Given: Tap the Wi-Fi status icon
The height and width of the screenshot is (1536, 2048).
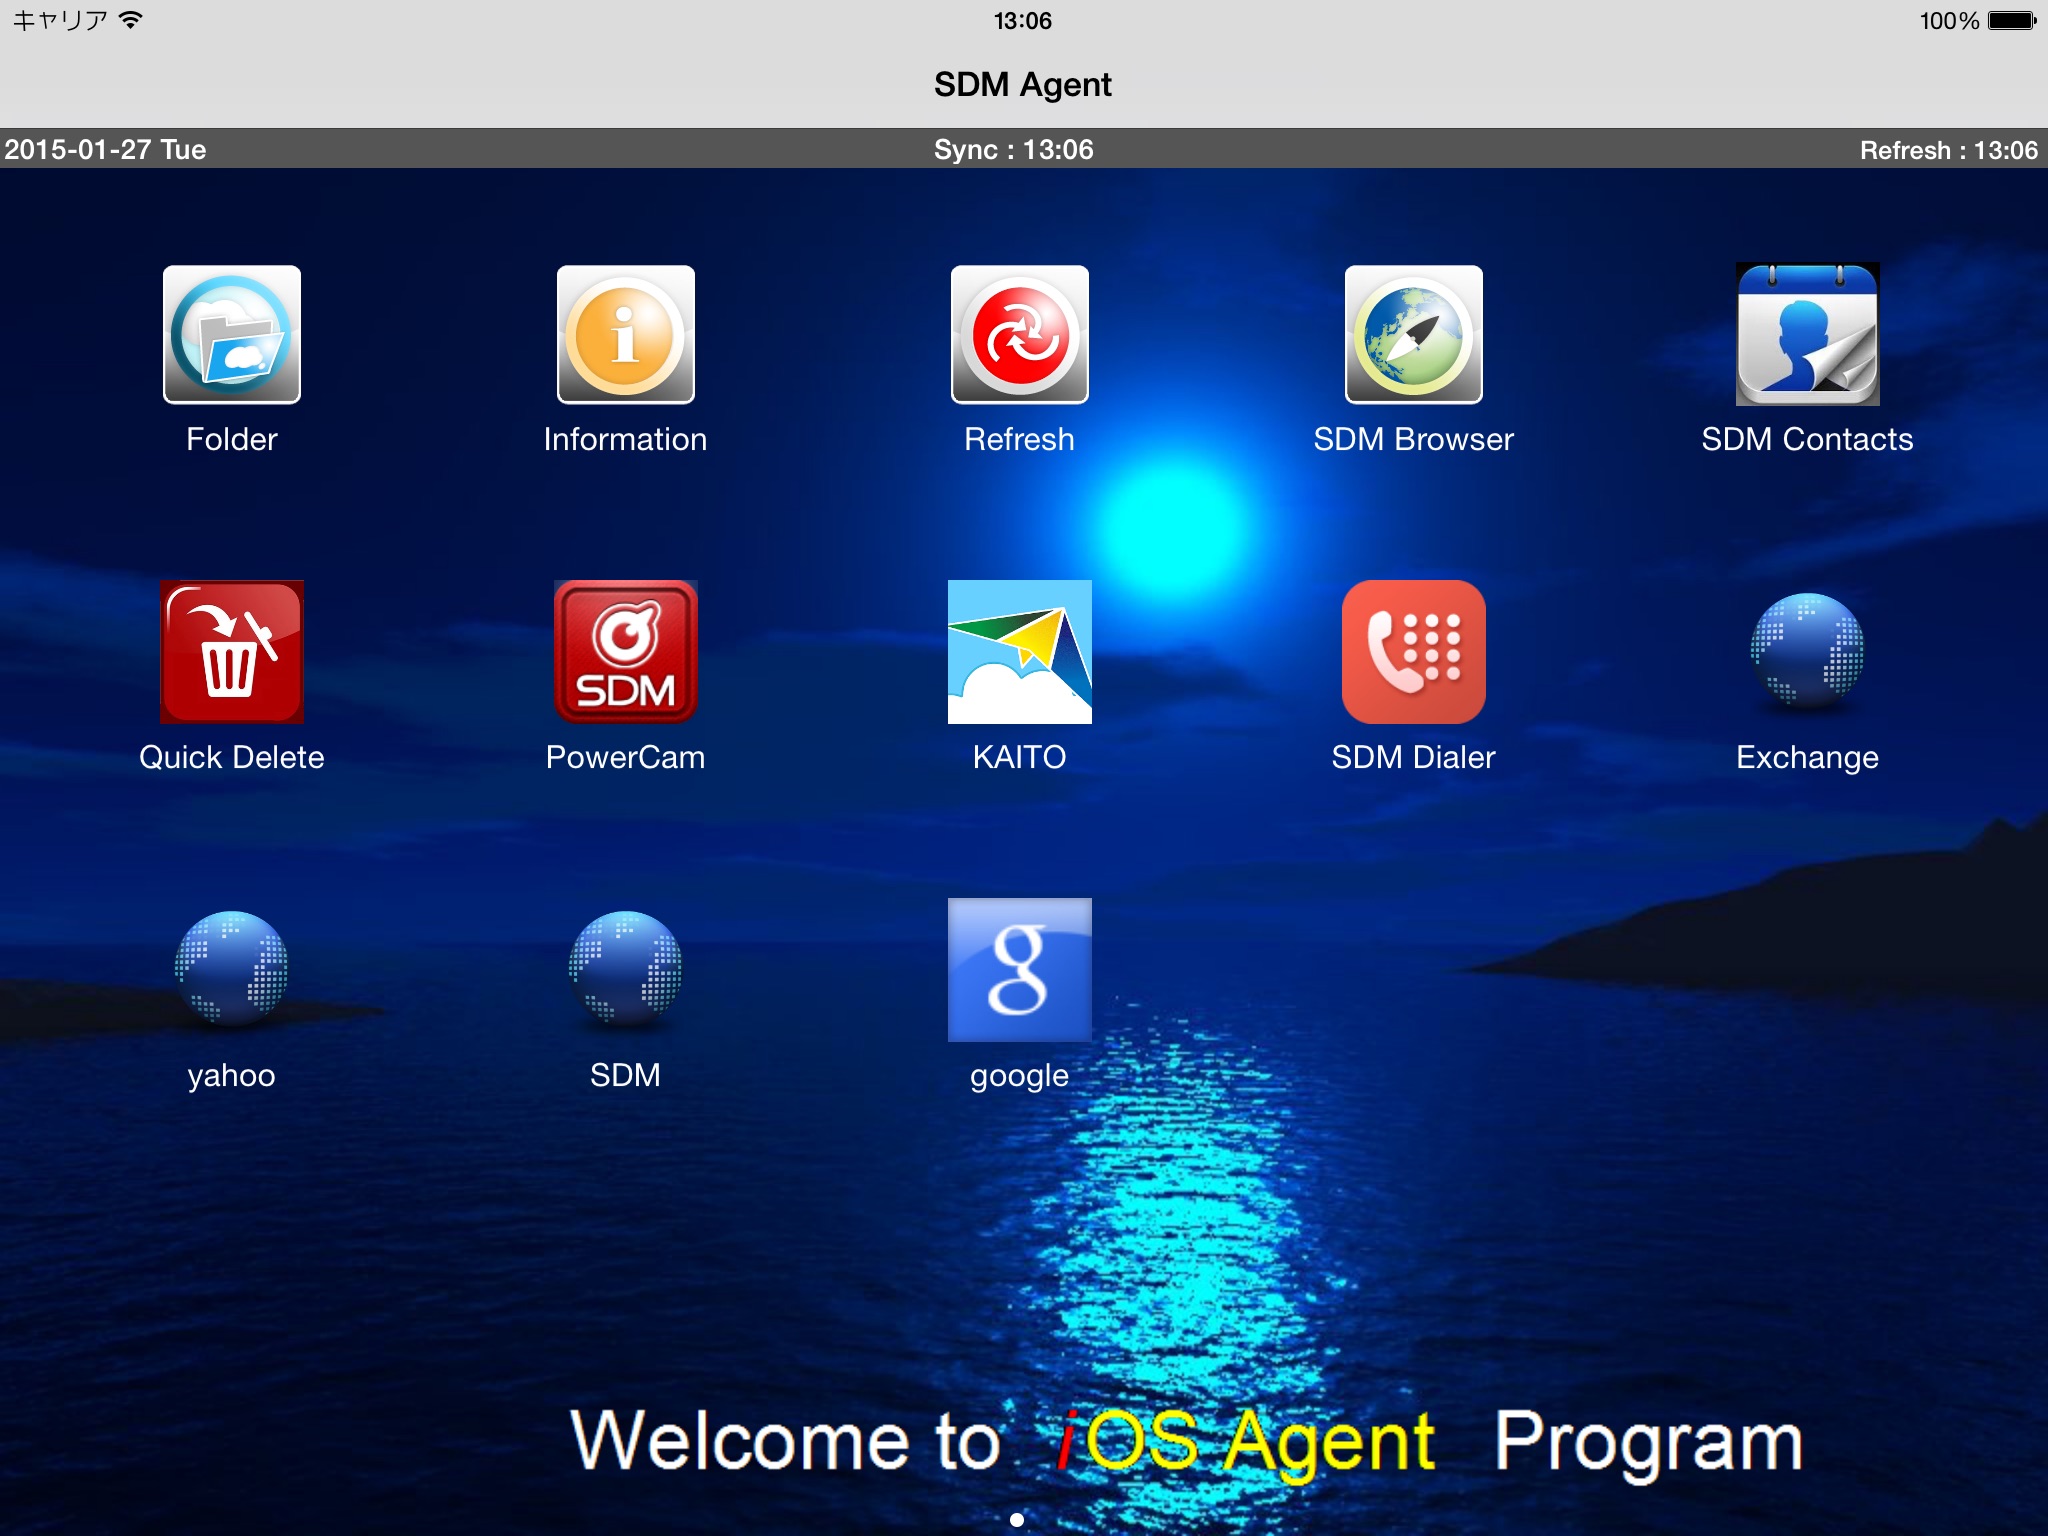Looking at the screenshot, I should point(130,20).
